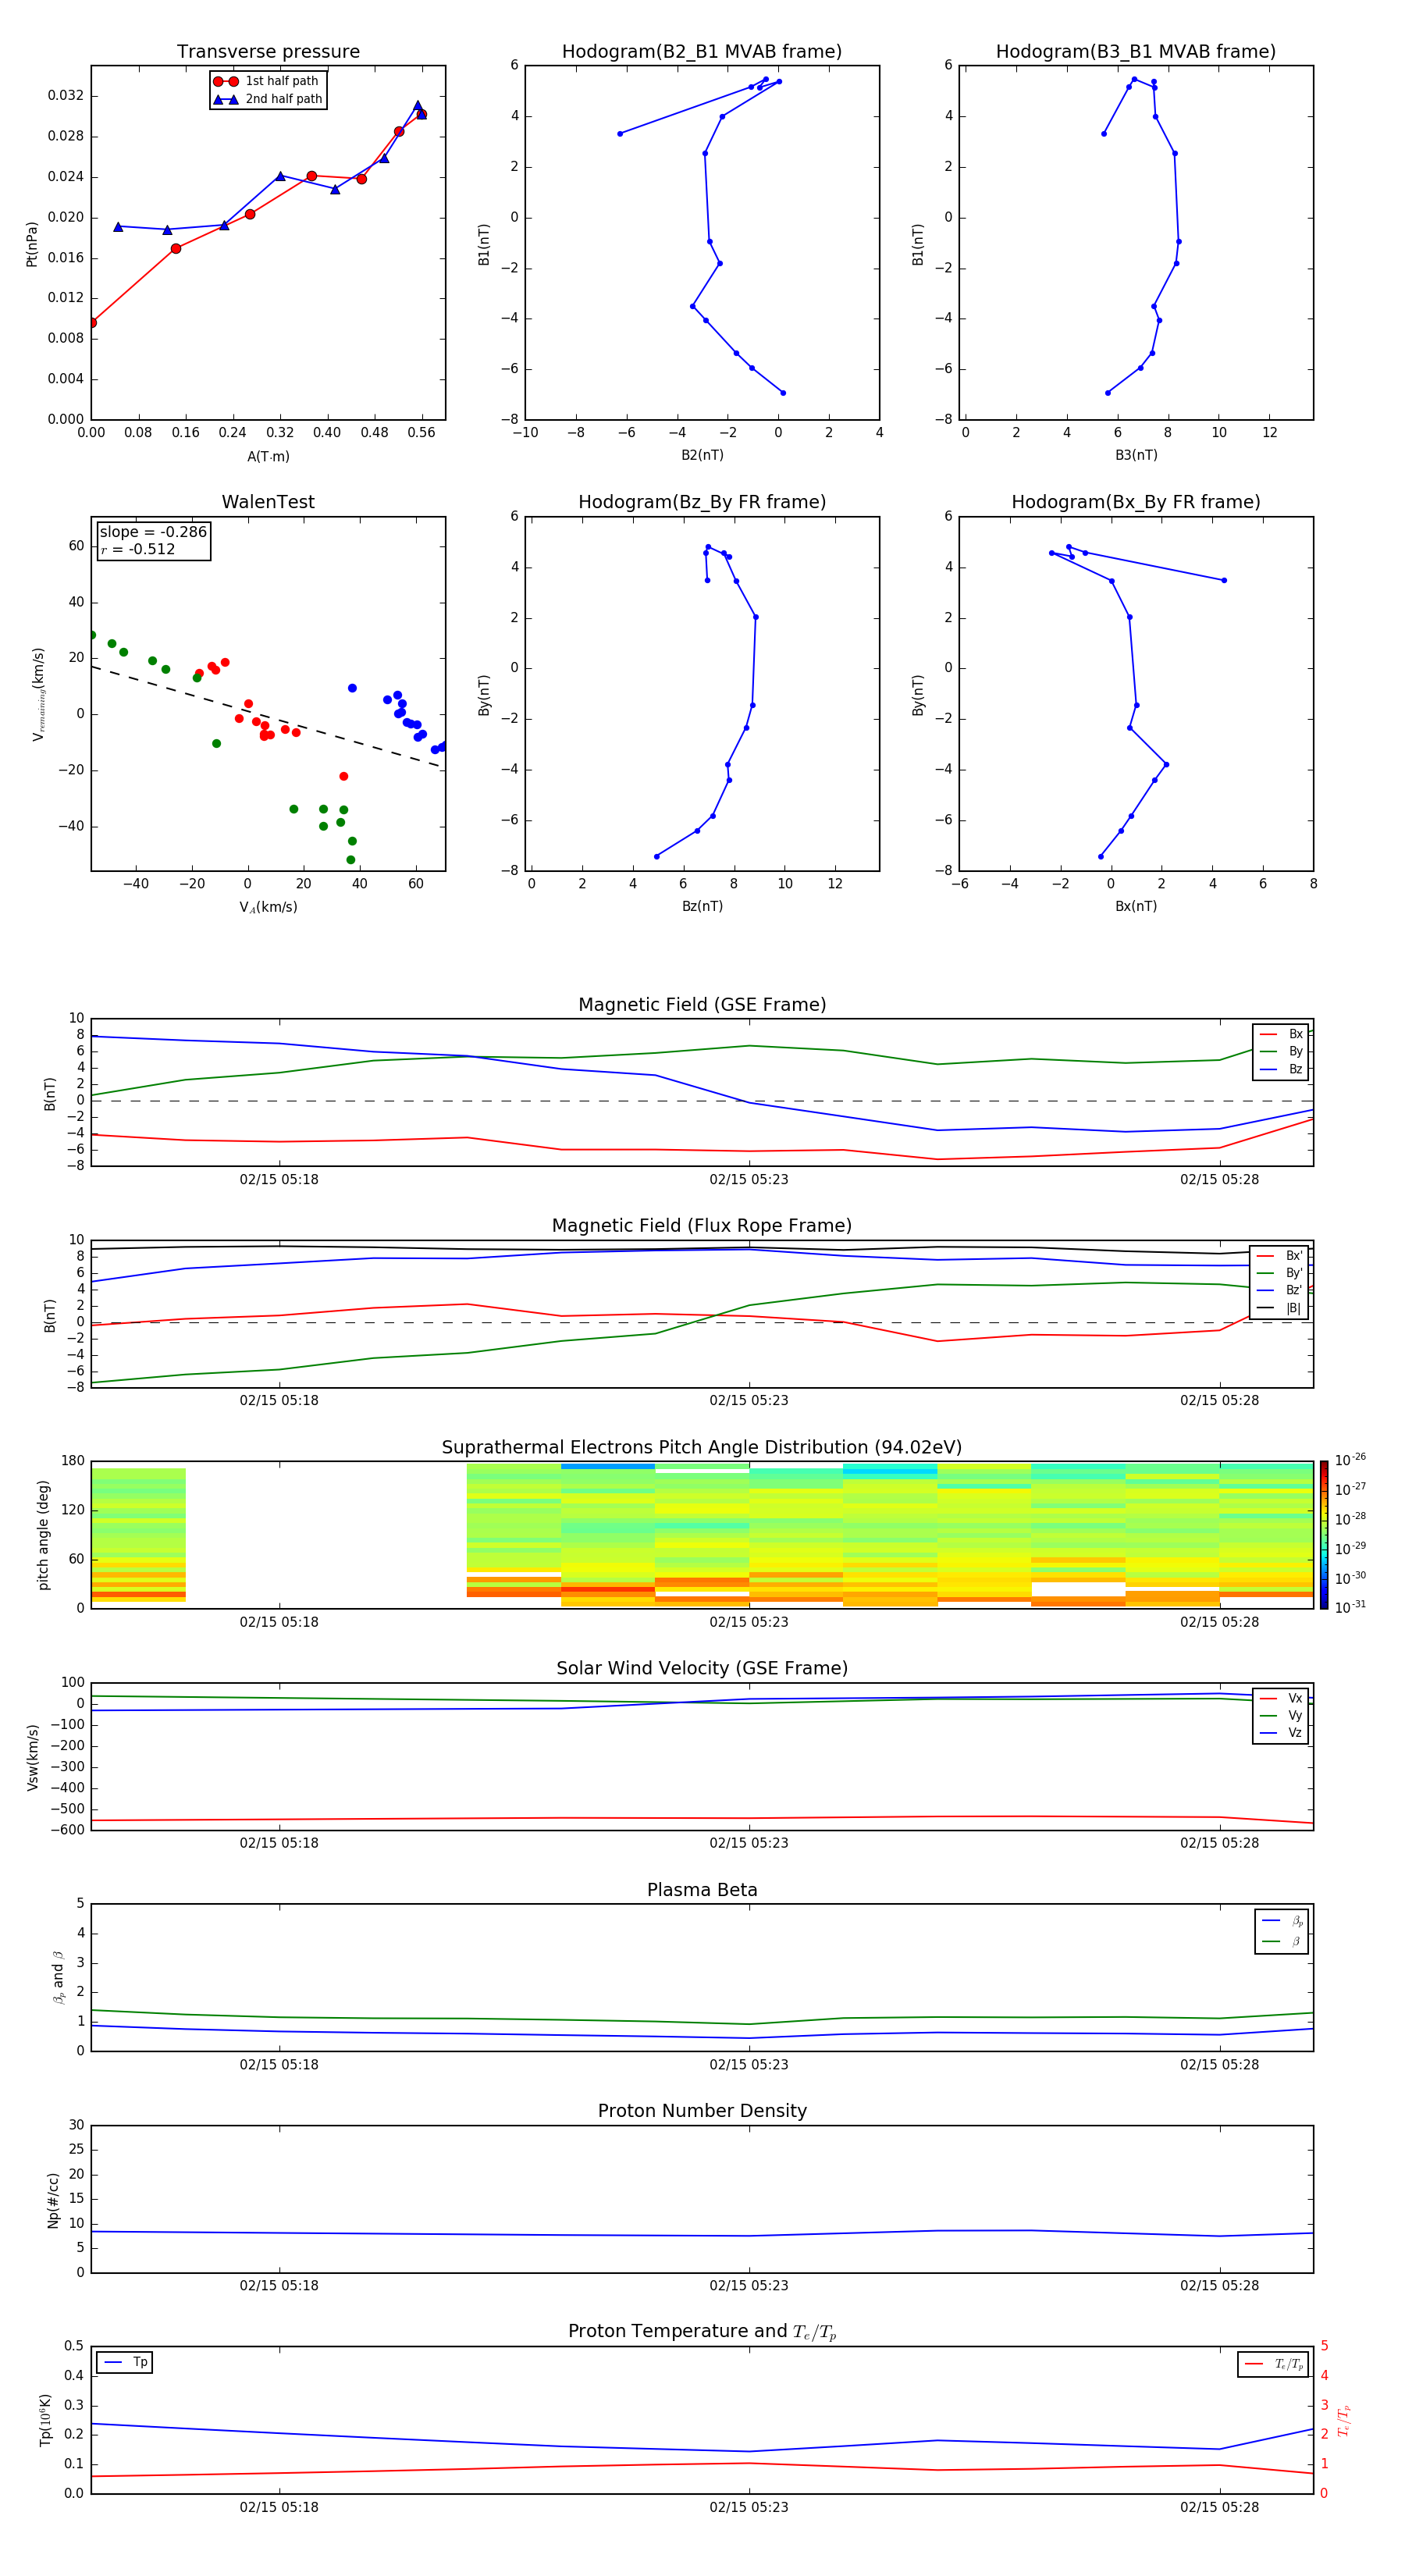Select the Te/Tp legend entry
Image resolution: width=1405 pixels, height=2576 pixels.
tap(1274, 2364)
